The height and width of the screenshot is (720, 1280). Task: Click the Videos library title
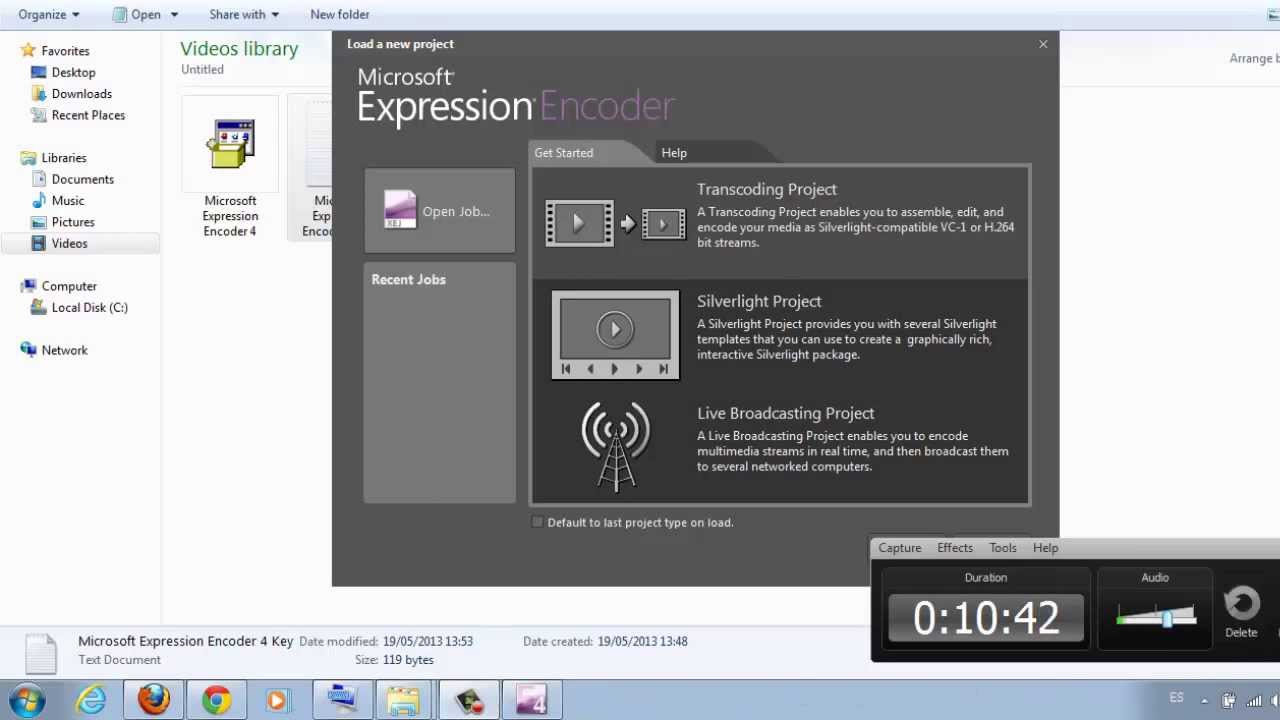pos(239,49)
